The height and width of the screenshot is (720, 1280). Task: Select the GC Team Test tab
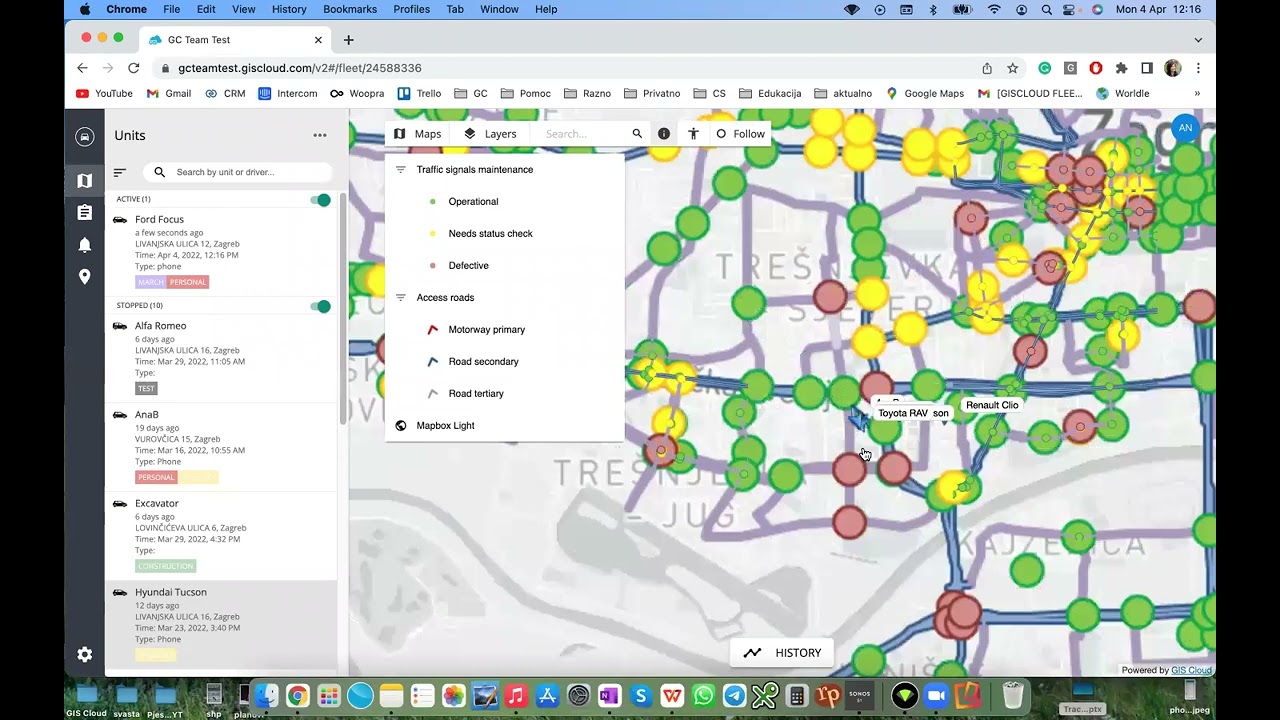click(x=236, y=40)
